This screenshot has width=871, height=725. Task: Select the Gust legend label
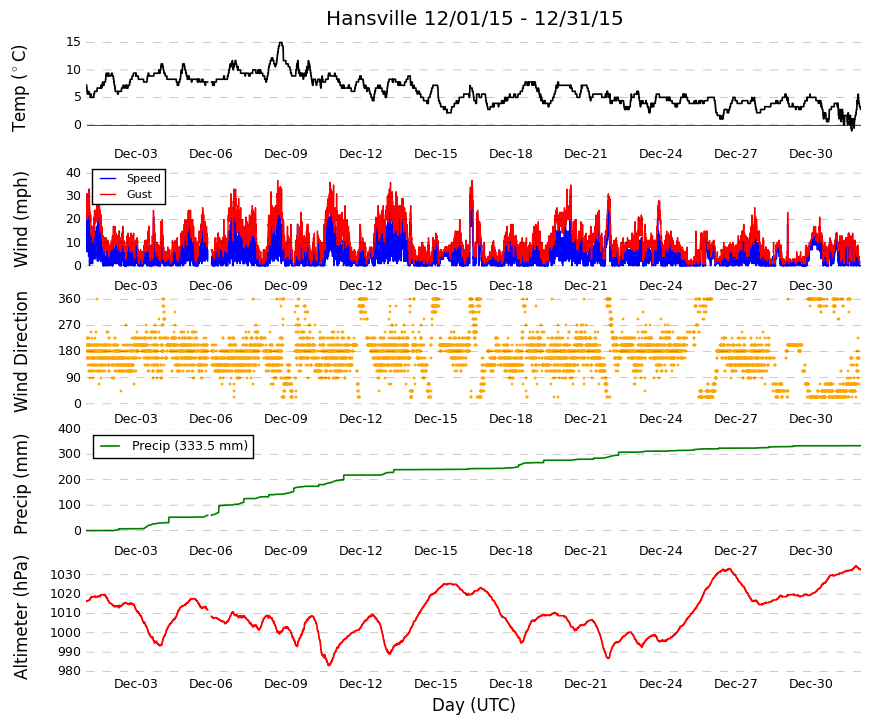click(139, 194)
